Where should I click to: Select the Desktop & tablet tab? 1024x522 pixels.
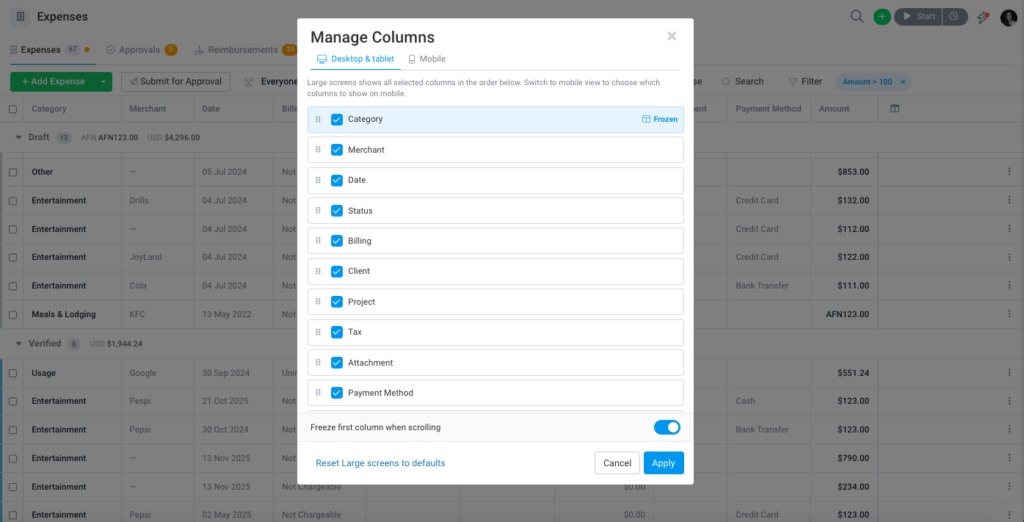[355, 59]
